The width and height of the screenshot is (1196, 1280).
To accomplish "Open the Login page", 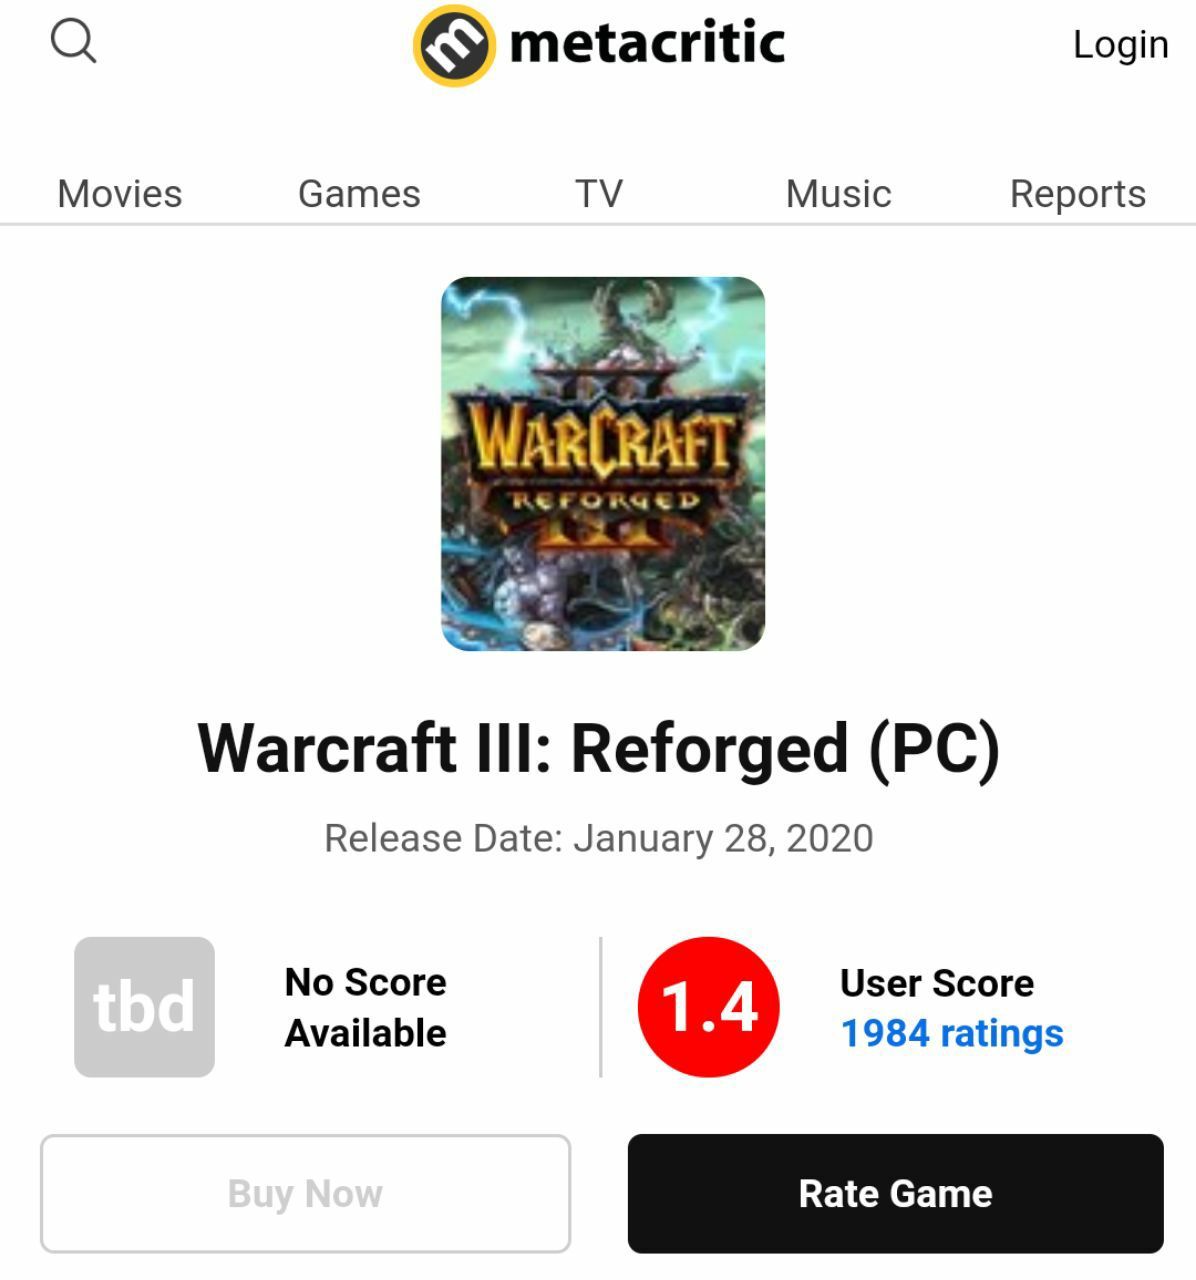I will tap(1120, 44).
